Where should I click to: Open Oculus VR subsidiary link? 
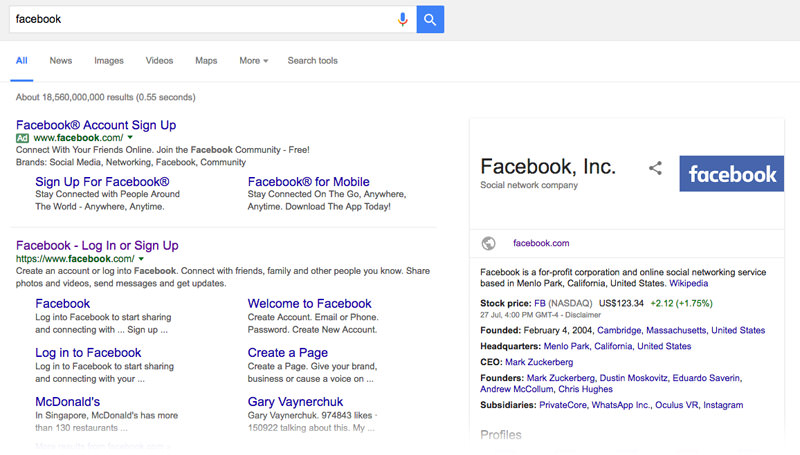pos(677,405)
